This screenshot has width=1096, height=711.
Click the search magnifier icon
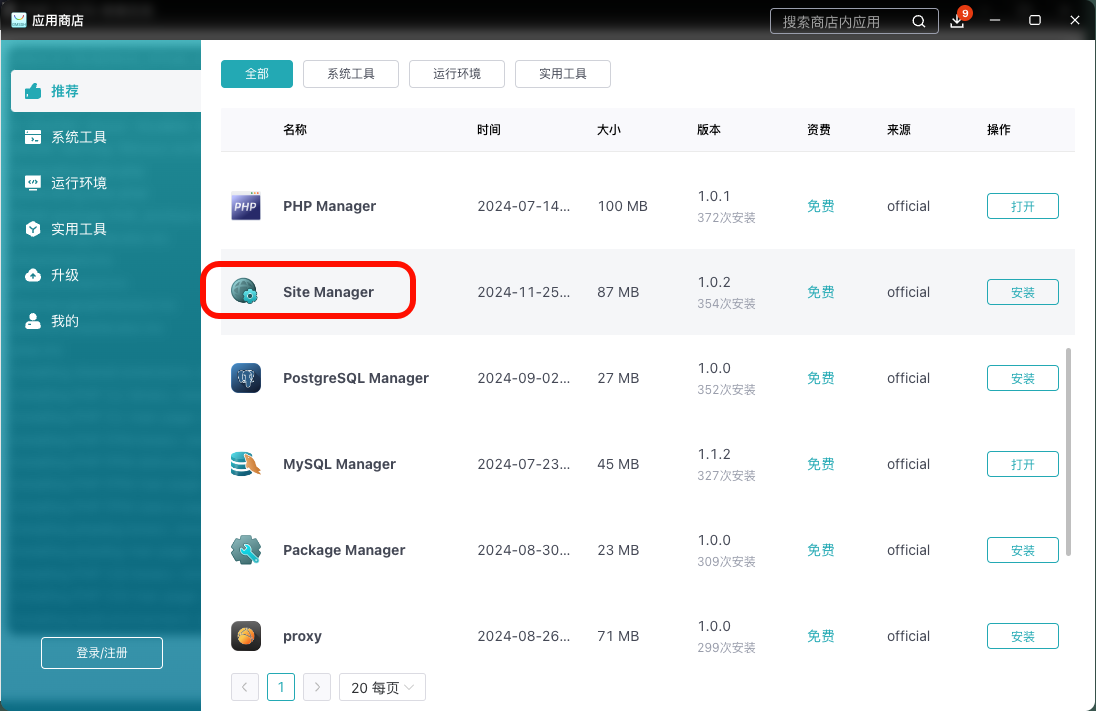[x=918, y=21]
